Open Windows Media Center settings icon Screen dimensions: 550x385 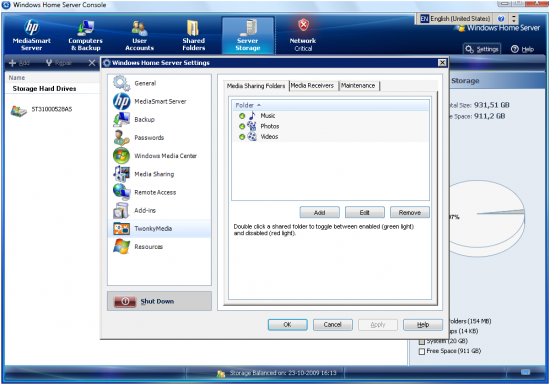tap(121, 156)
